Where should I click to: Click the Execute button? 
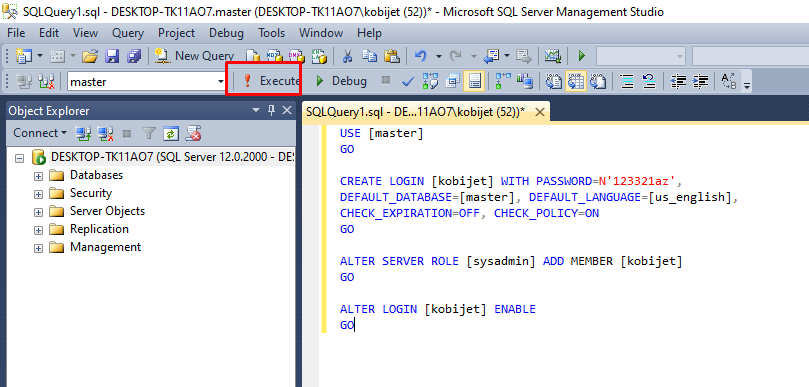[x=272, y=81]
